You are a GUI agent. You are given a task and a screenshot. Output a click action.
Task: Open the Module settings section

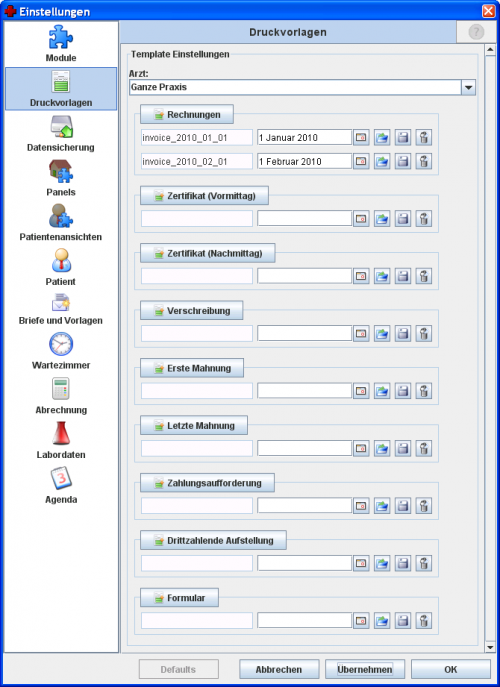[61, 43]
